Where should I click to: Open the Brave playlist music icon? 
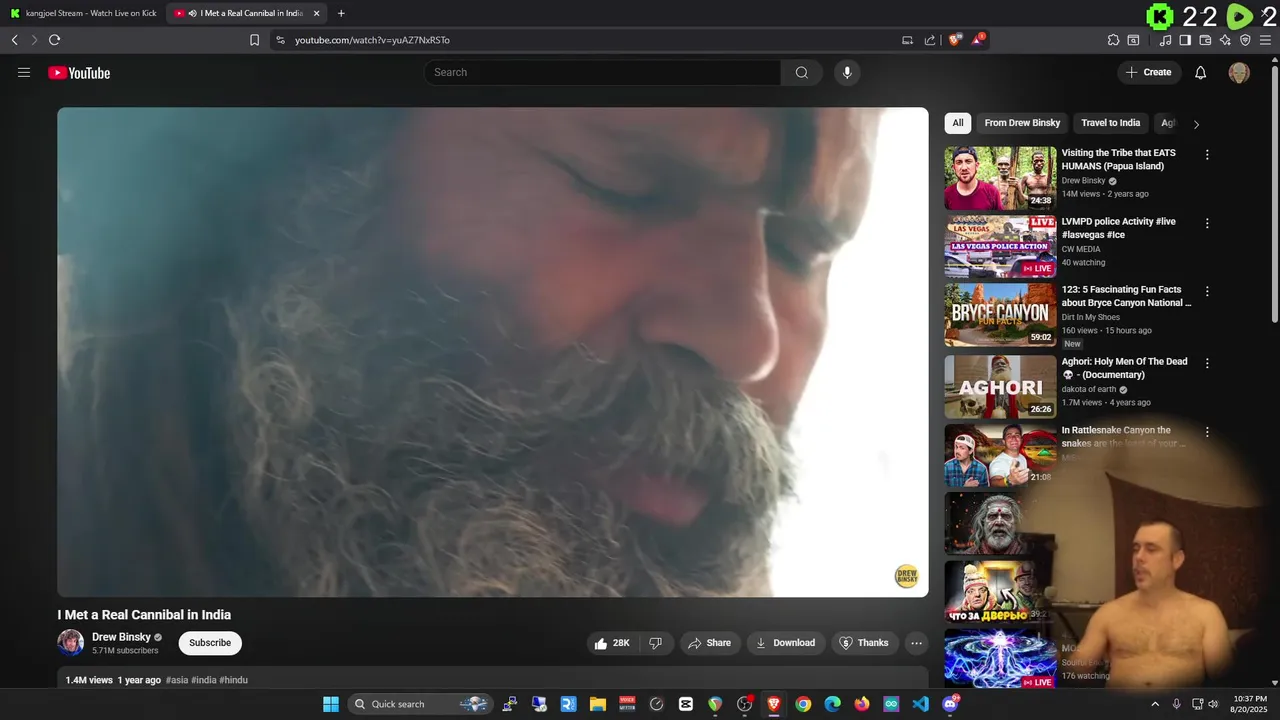click(1165, 40)
